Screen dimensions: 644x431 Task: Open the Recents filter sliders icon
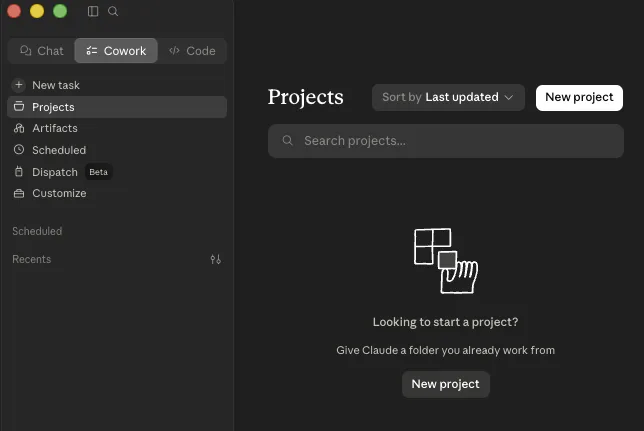(x=216, y=259)
